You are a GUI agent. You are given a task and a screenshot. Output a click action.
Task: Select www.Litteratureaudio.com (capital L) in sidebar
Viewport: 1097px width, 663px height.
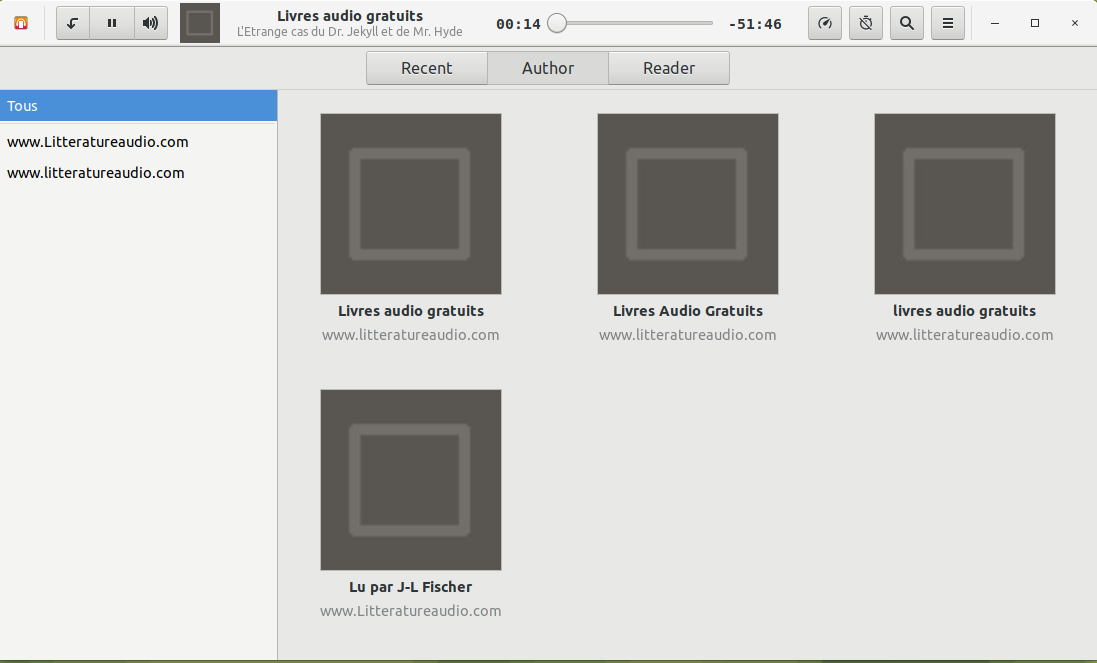[x=139, y=142]
